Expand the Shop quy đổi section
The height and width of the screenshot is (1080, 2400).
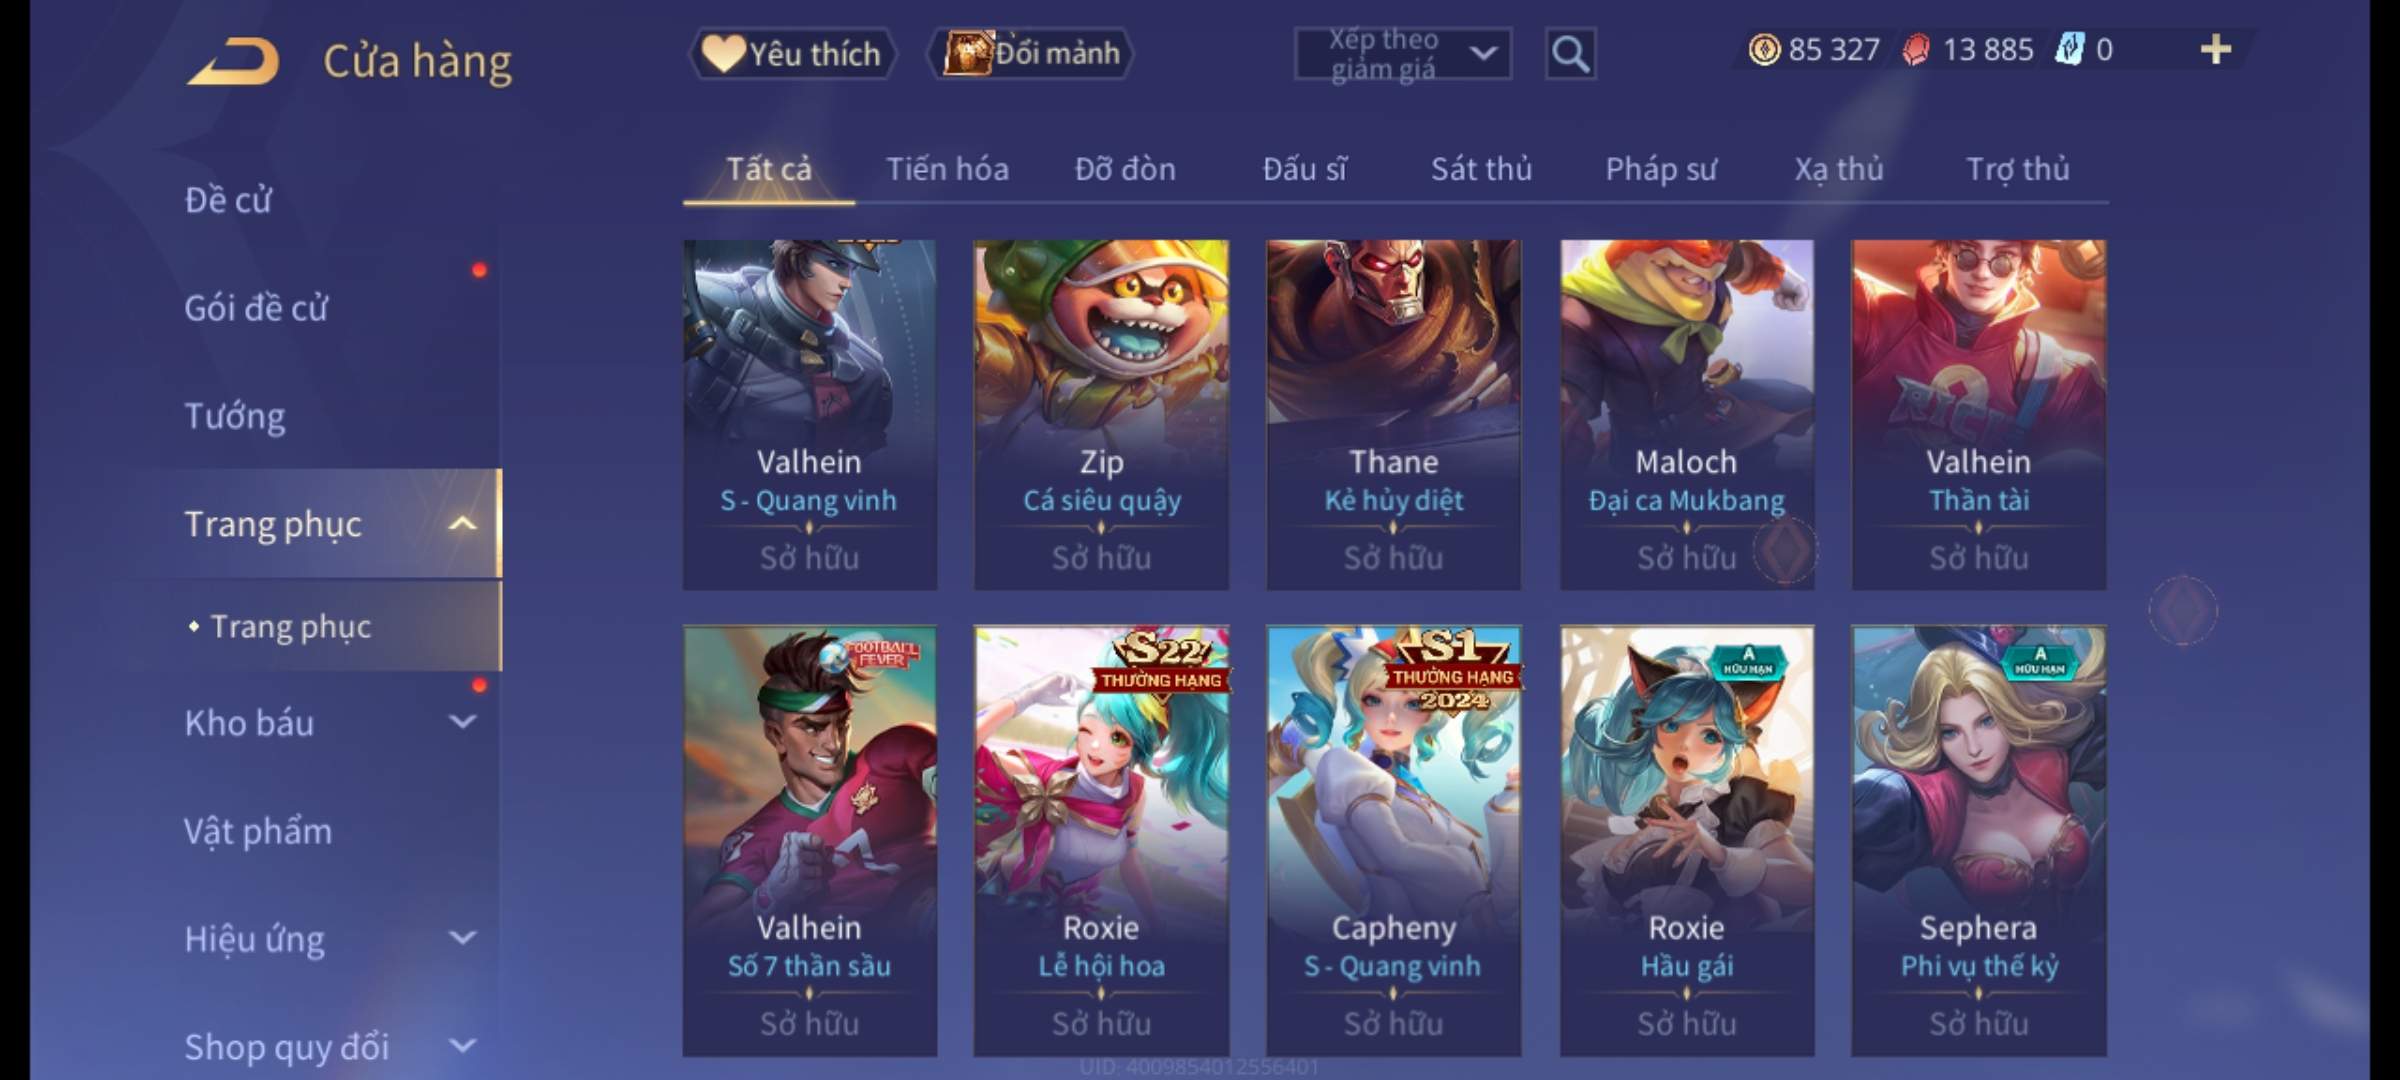click(x=463, y=1046)
